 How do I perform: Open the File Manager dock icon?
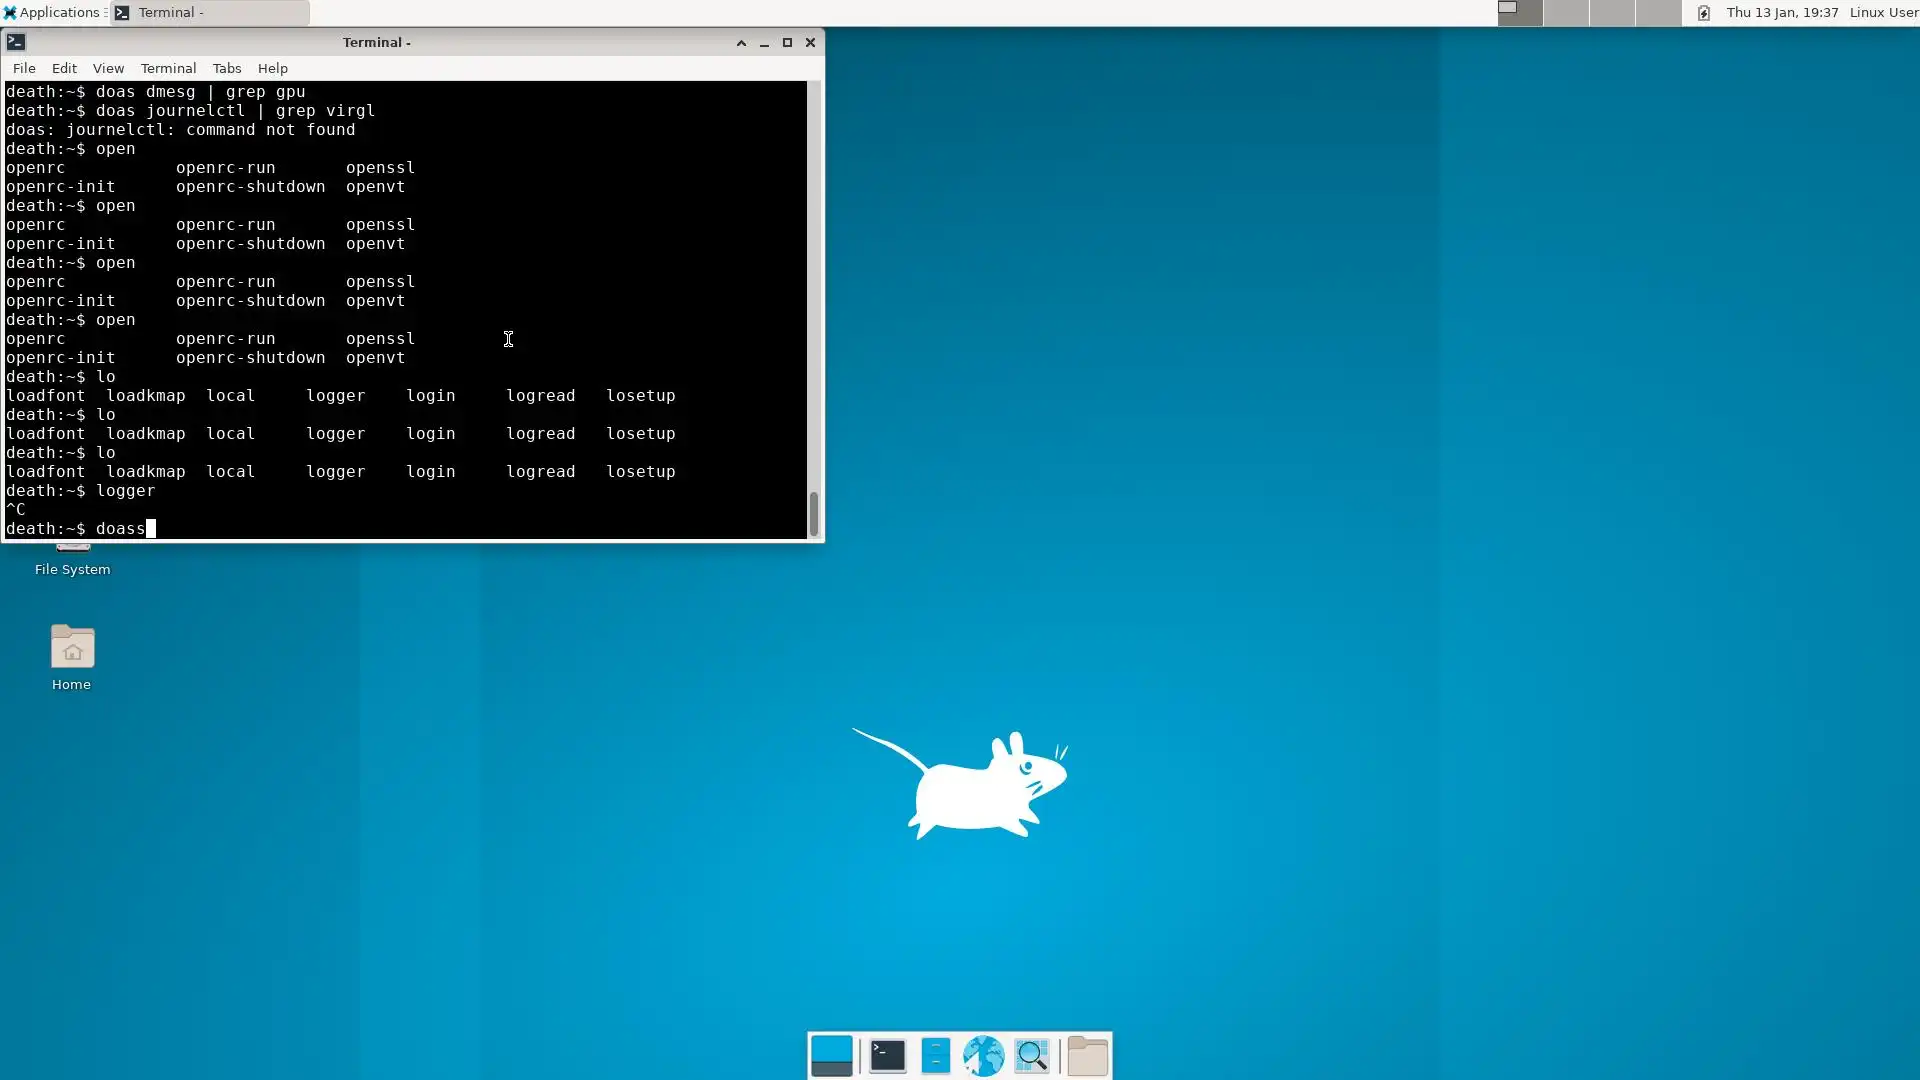point(935,1056)
